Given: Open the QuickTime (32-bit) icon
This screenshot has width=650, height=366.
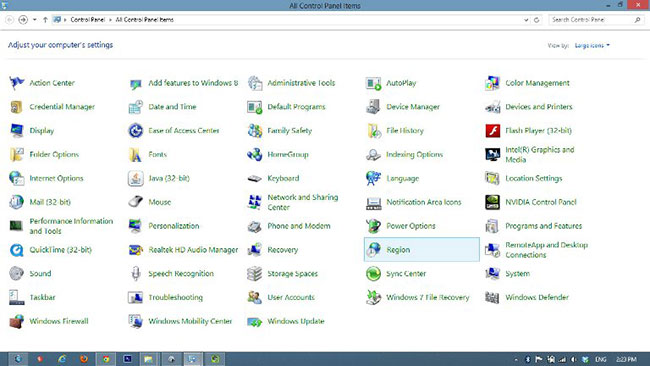Looking at the screenshot, I should tap(17, 250).
